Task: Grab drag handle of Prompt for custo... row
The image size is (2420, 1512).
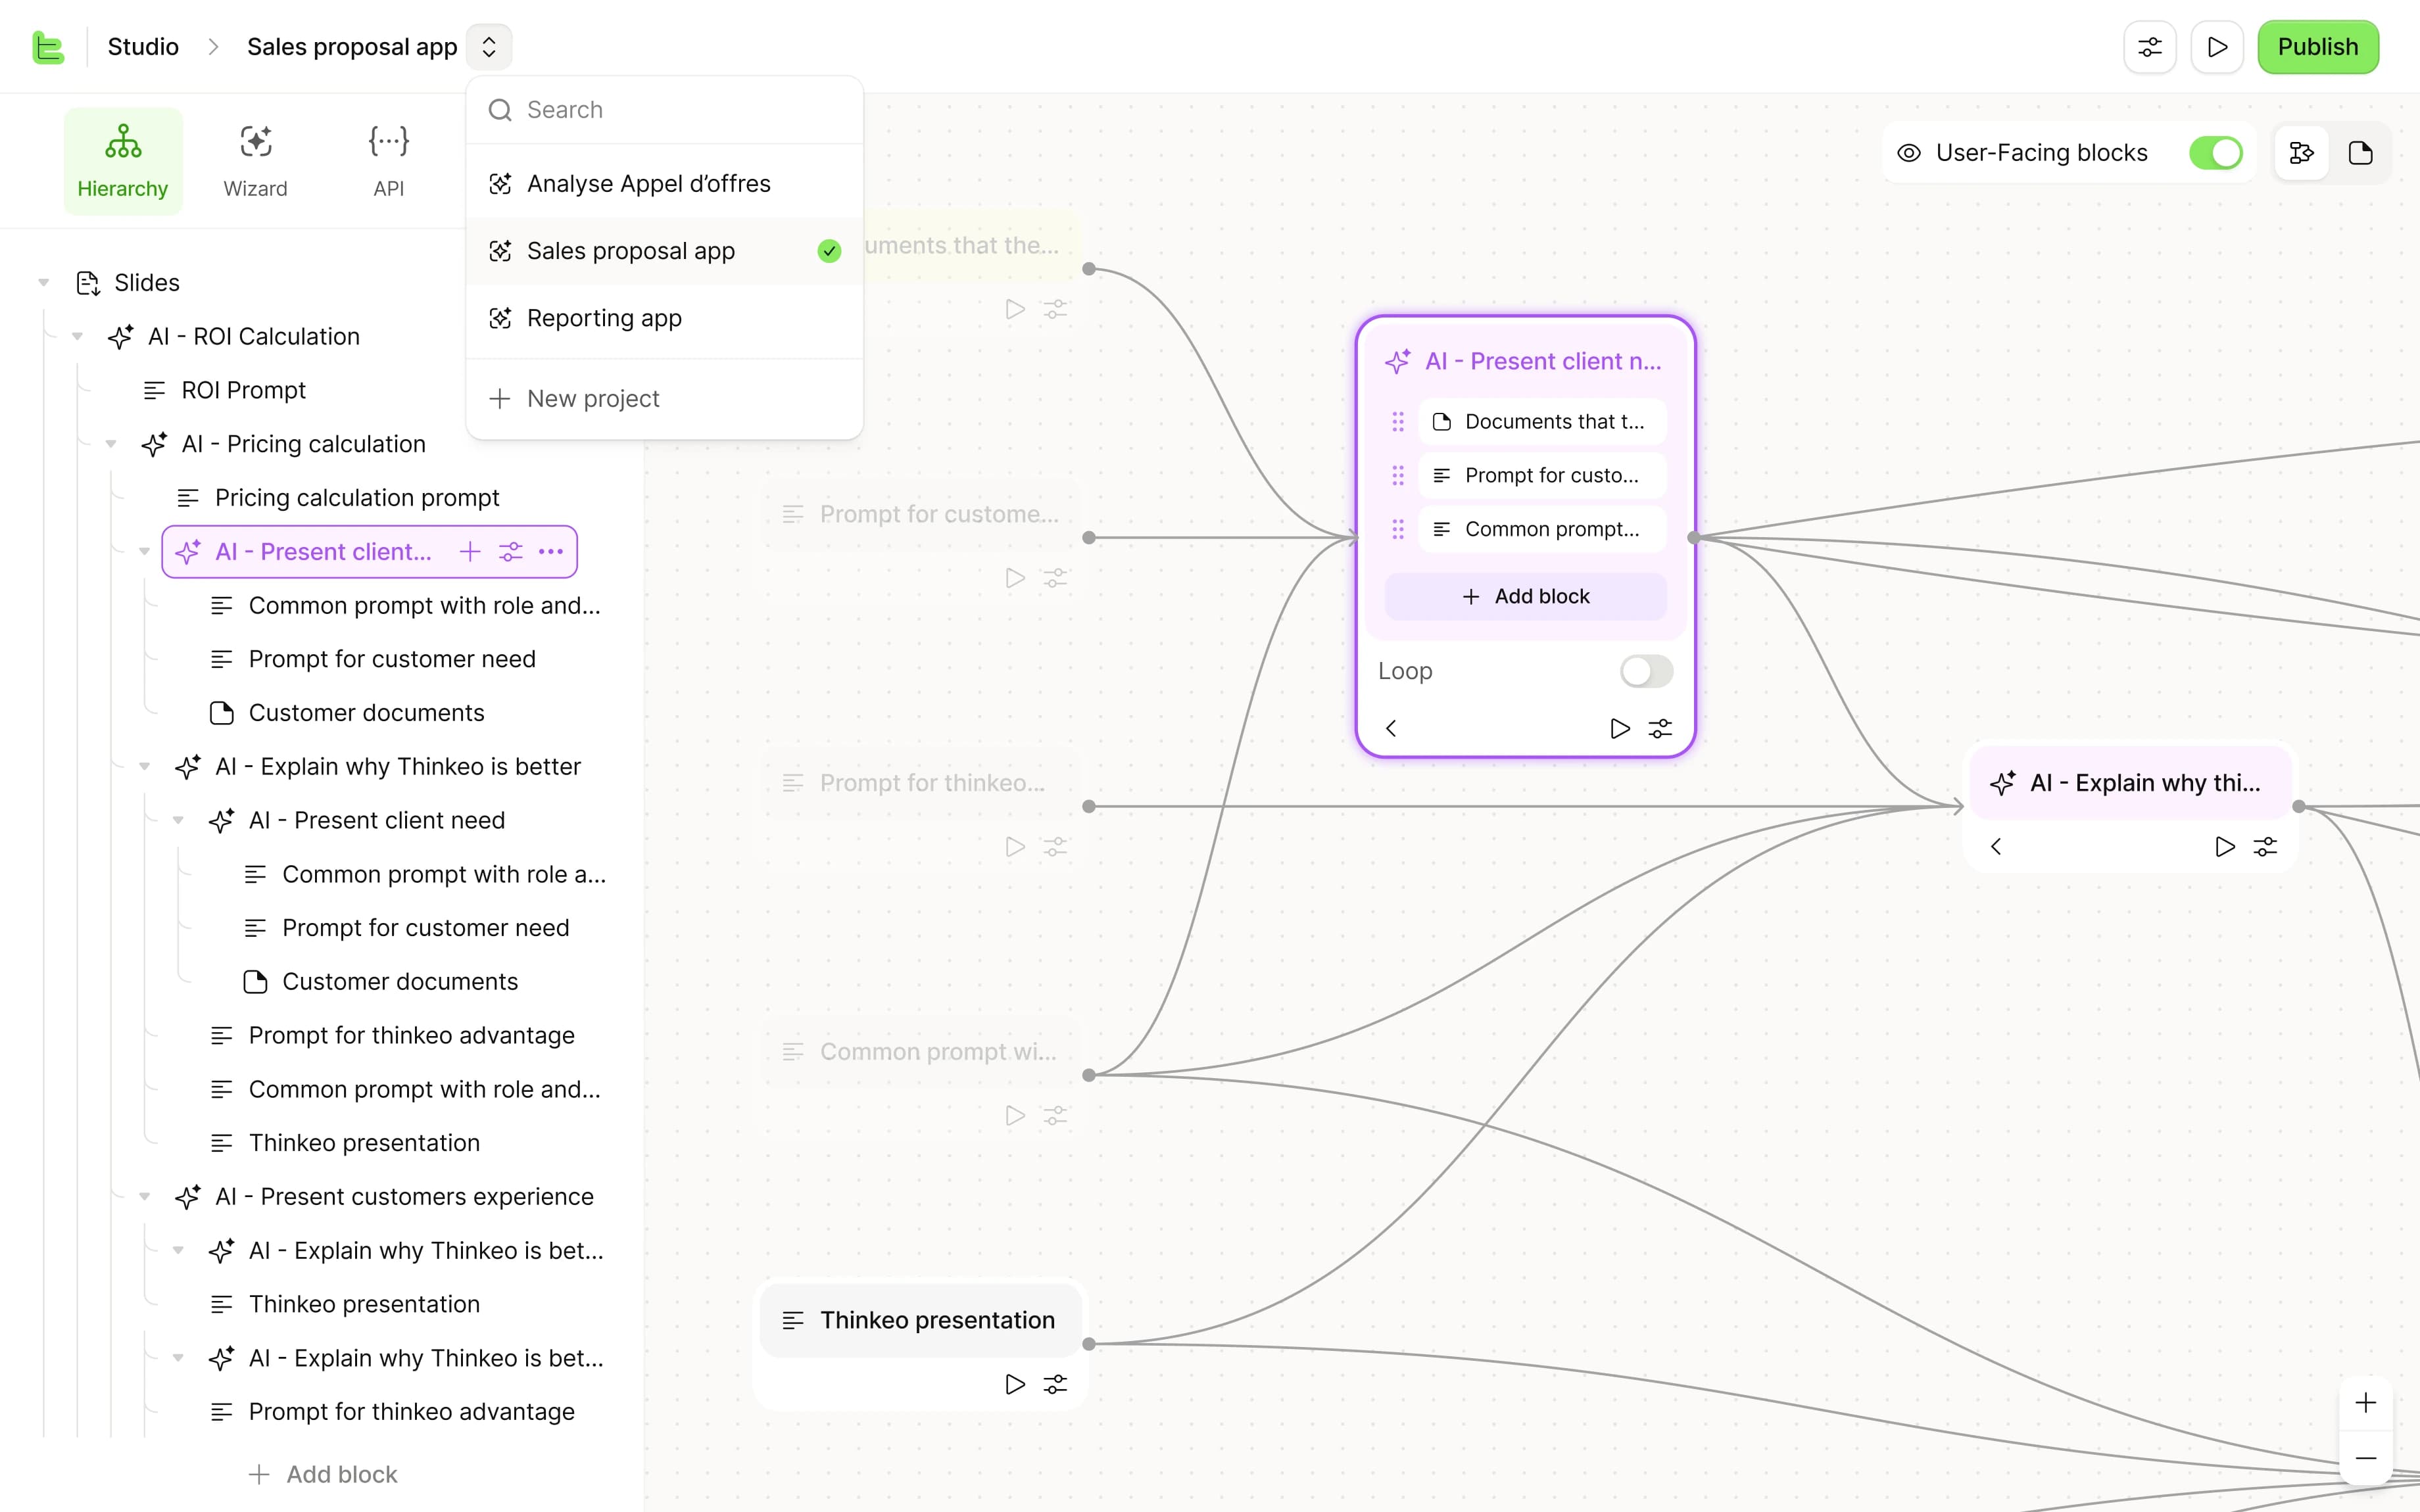Action: 1398,476
